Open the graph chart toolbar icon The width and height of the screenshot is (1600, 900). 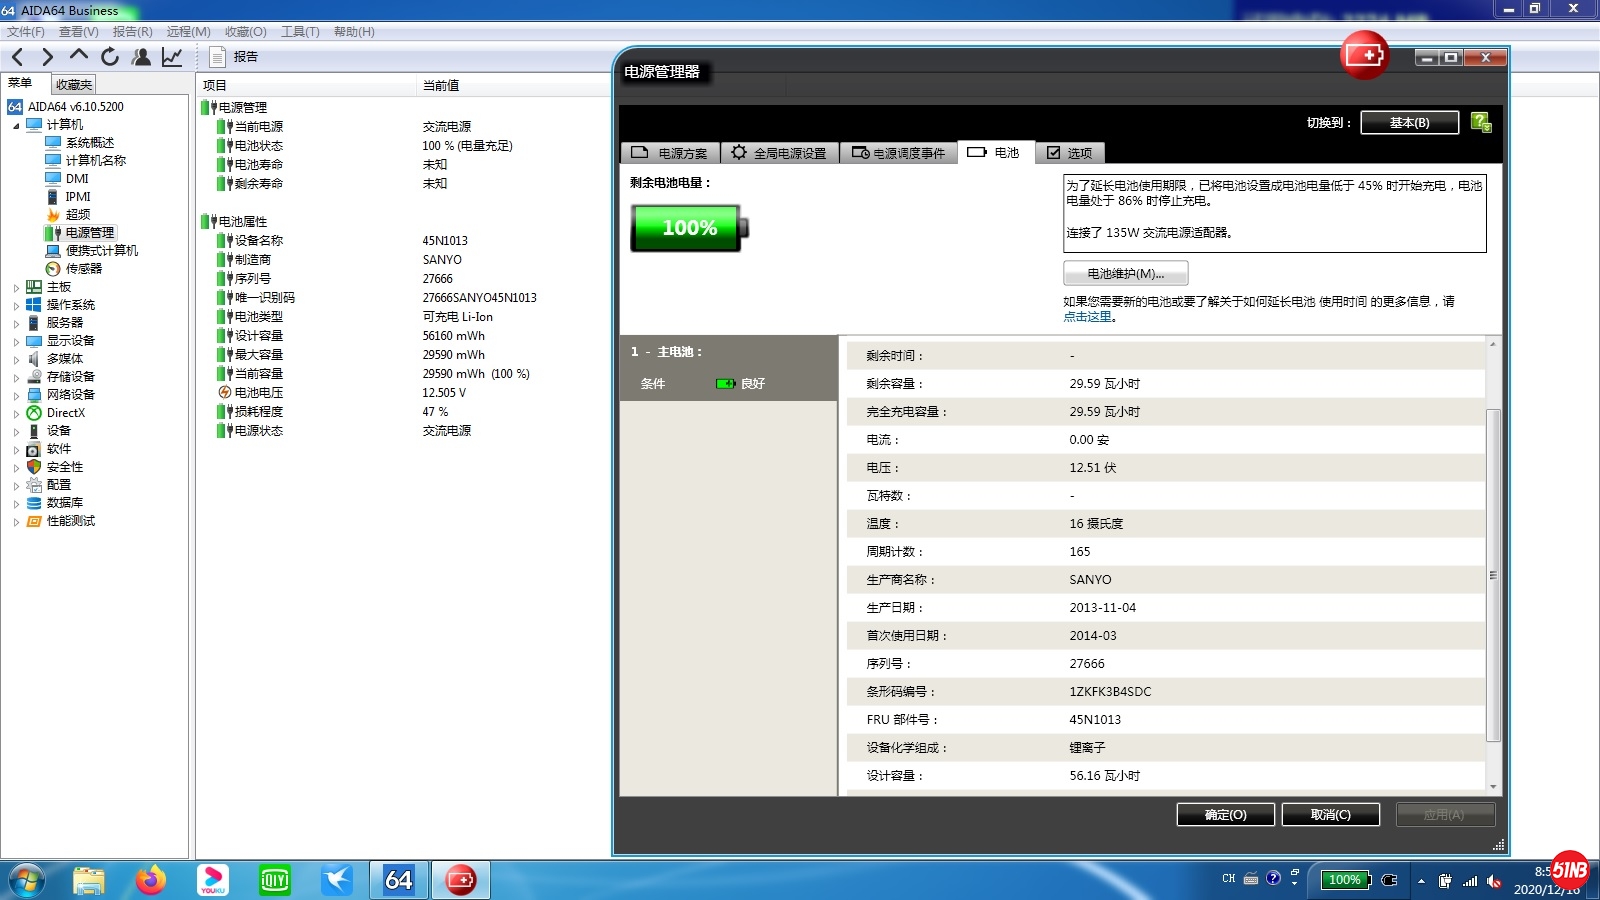pyautogui.click(x=172, y=57)
